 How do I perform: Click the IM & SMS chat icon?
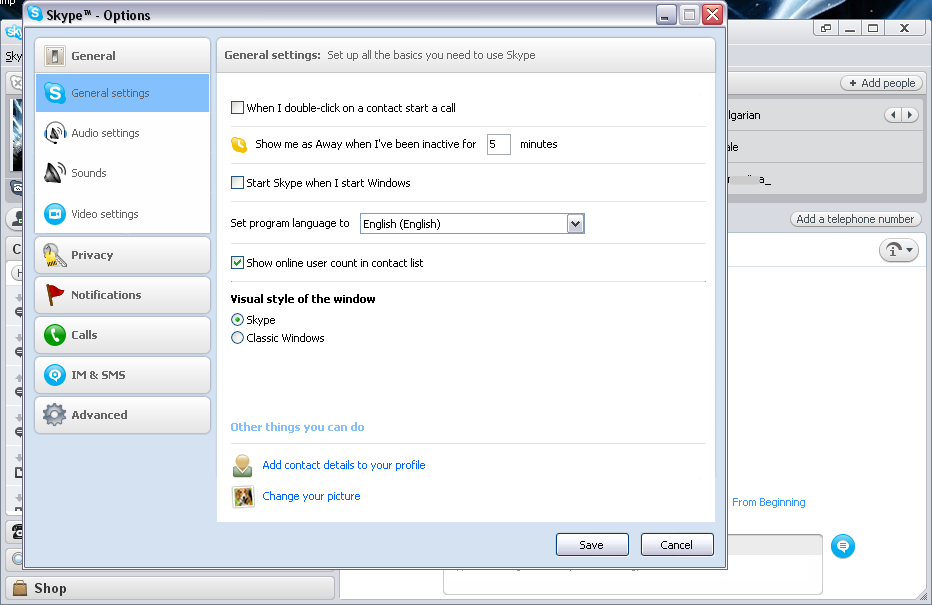pyautogui.click(x=55, y=375)
